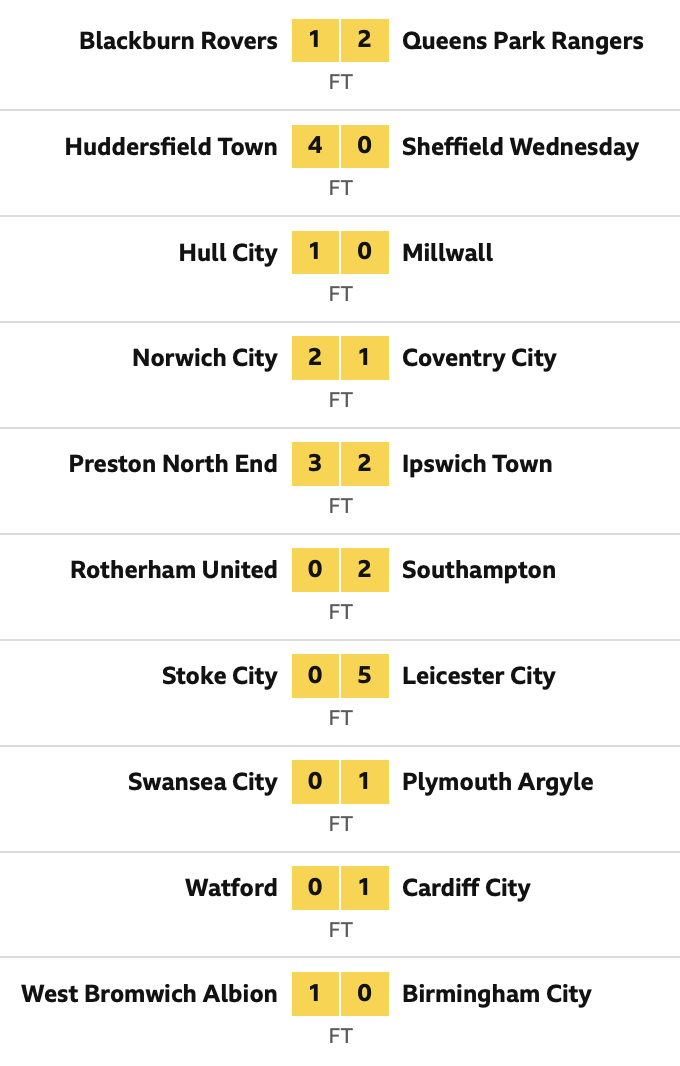Open the Queens Park Rangers team link
Image resolution: width=680 pixels, height=1066 pixels.
click(x=522, y=41)
